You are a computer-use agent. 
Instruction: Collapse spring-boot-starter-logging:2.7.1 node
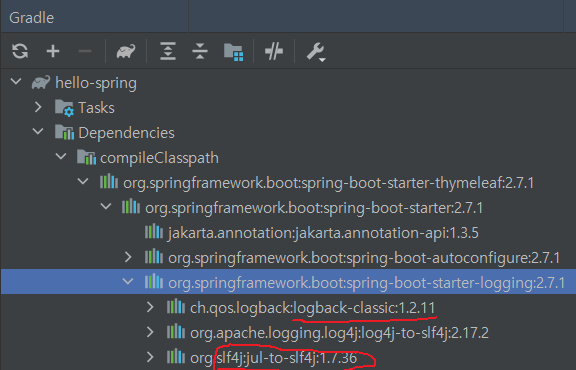tap(128, 282)
